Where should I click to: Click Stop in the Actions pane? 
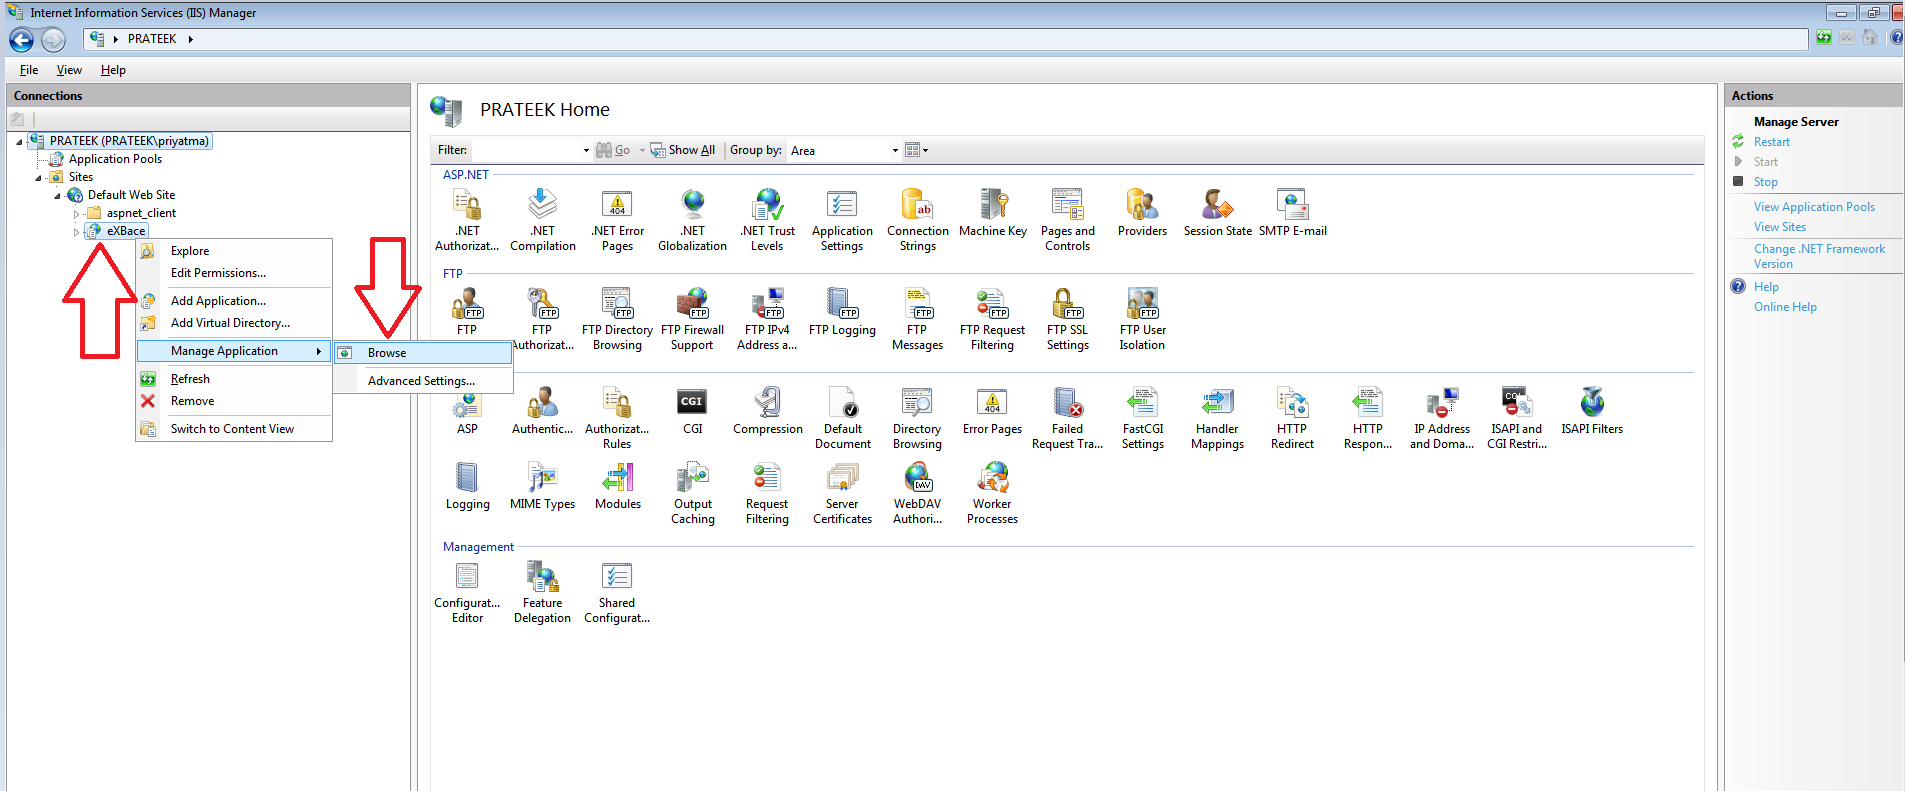click(x=1766, y=182)
